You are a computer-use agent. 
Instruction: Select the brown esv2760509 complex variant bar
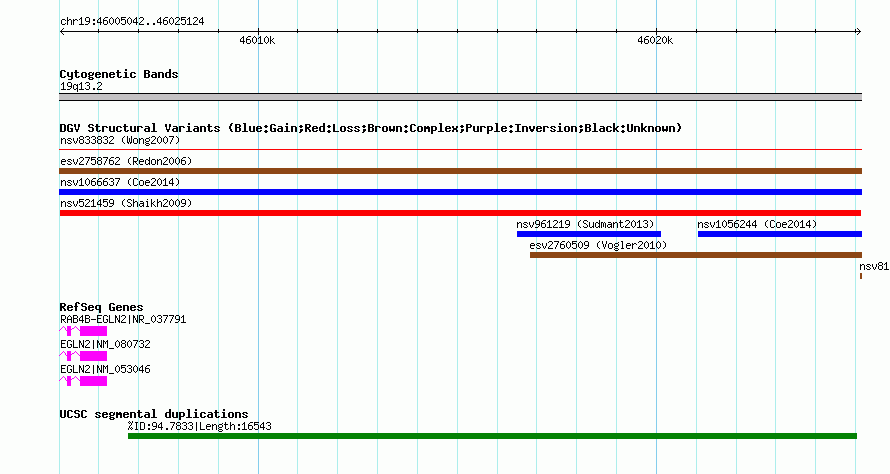(x=696, y=255)
